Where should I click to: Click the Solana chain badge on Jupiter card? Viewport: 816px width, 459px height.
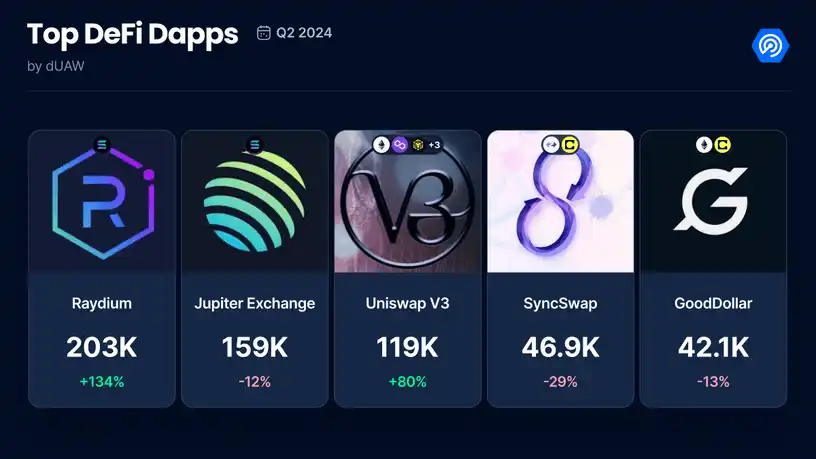point(254,145)
